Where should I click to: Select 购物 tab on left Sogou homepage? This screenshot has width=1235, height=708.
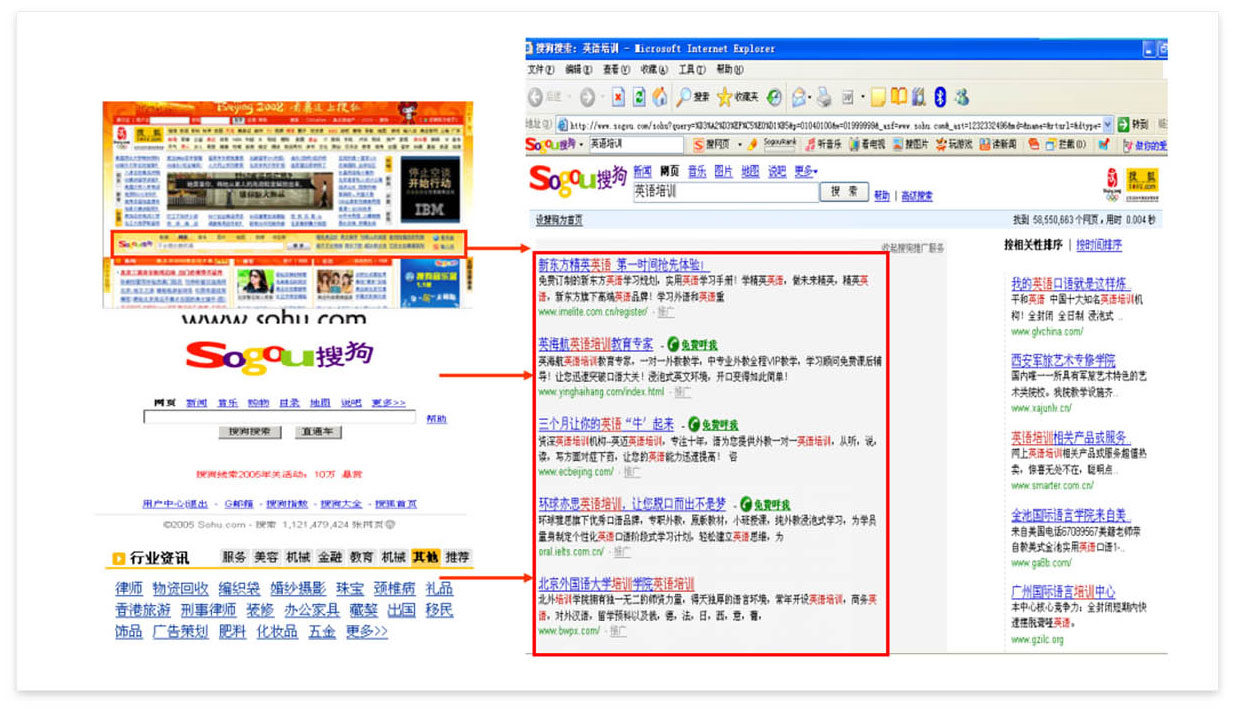point(258,403)
